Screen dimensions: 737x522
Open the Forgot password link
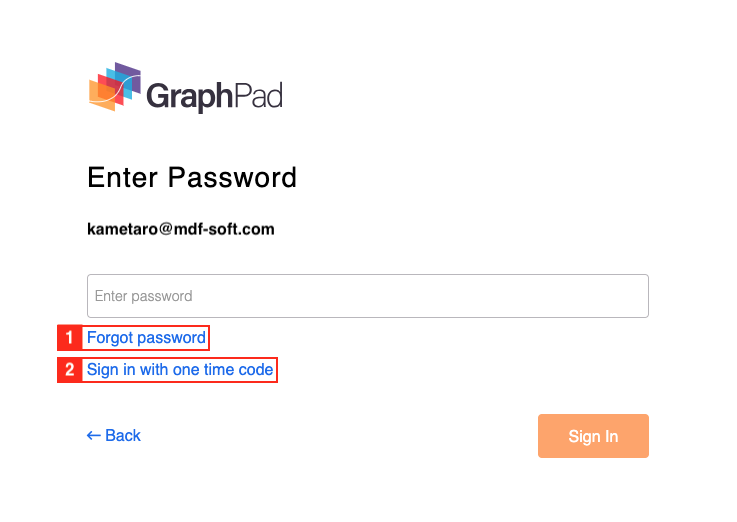tap(146, 338)
